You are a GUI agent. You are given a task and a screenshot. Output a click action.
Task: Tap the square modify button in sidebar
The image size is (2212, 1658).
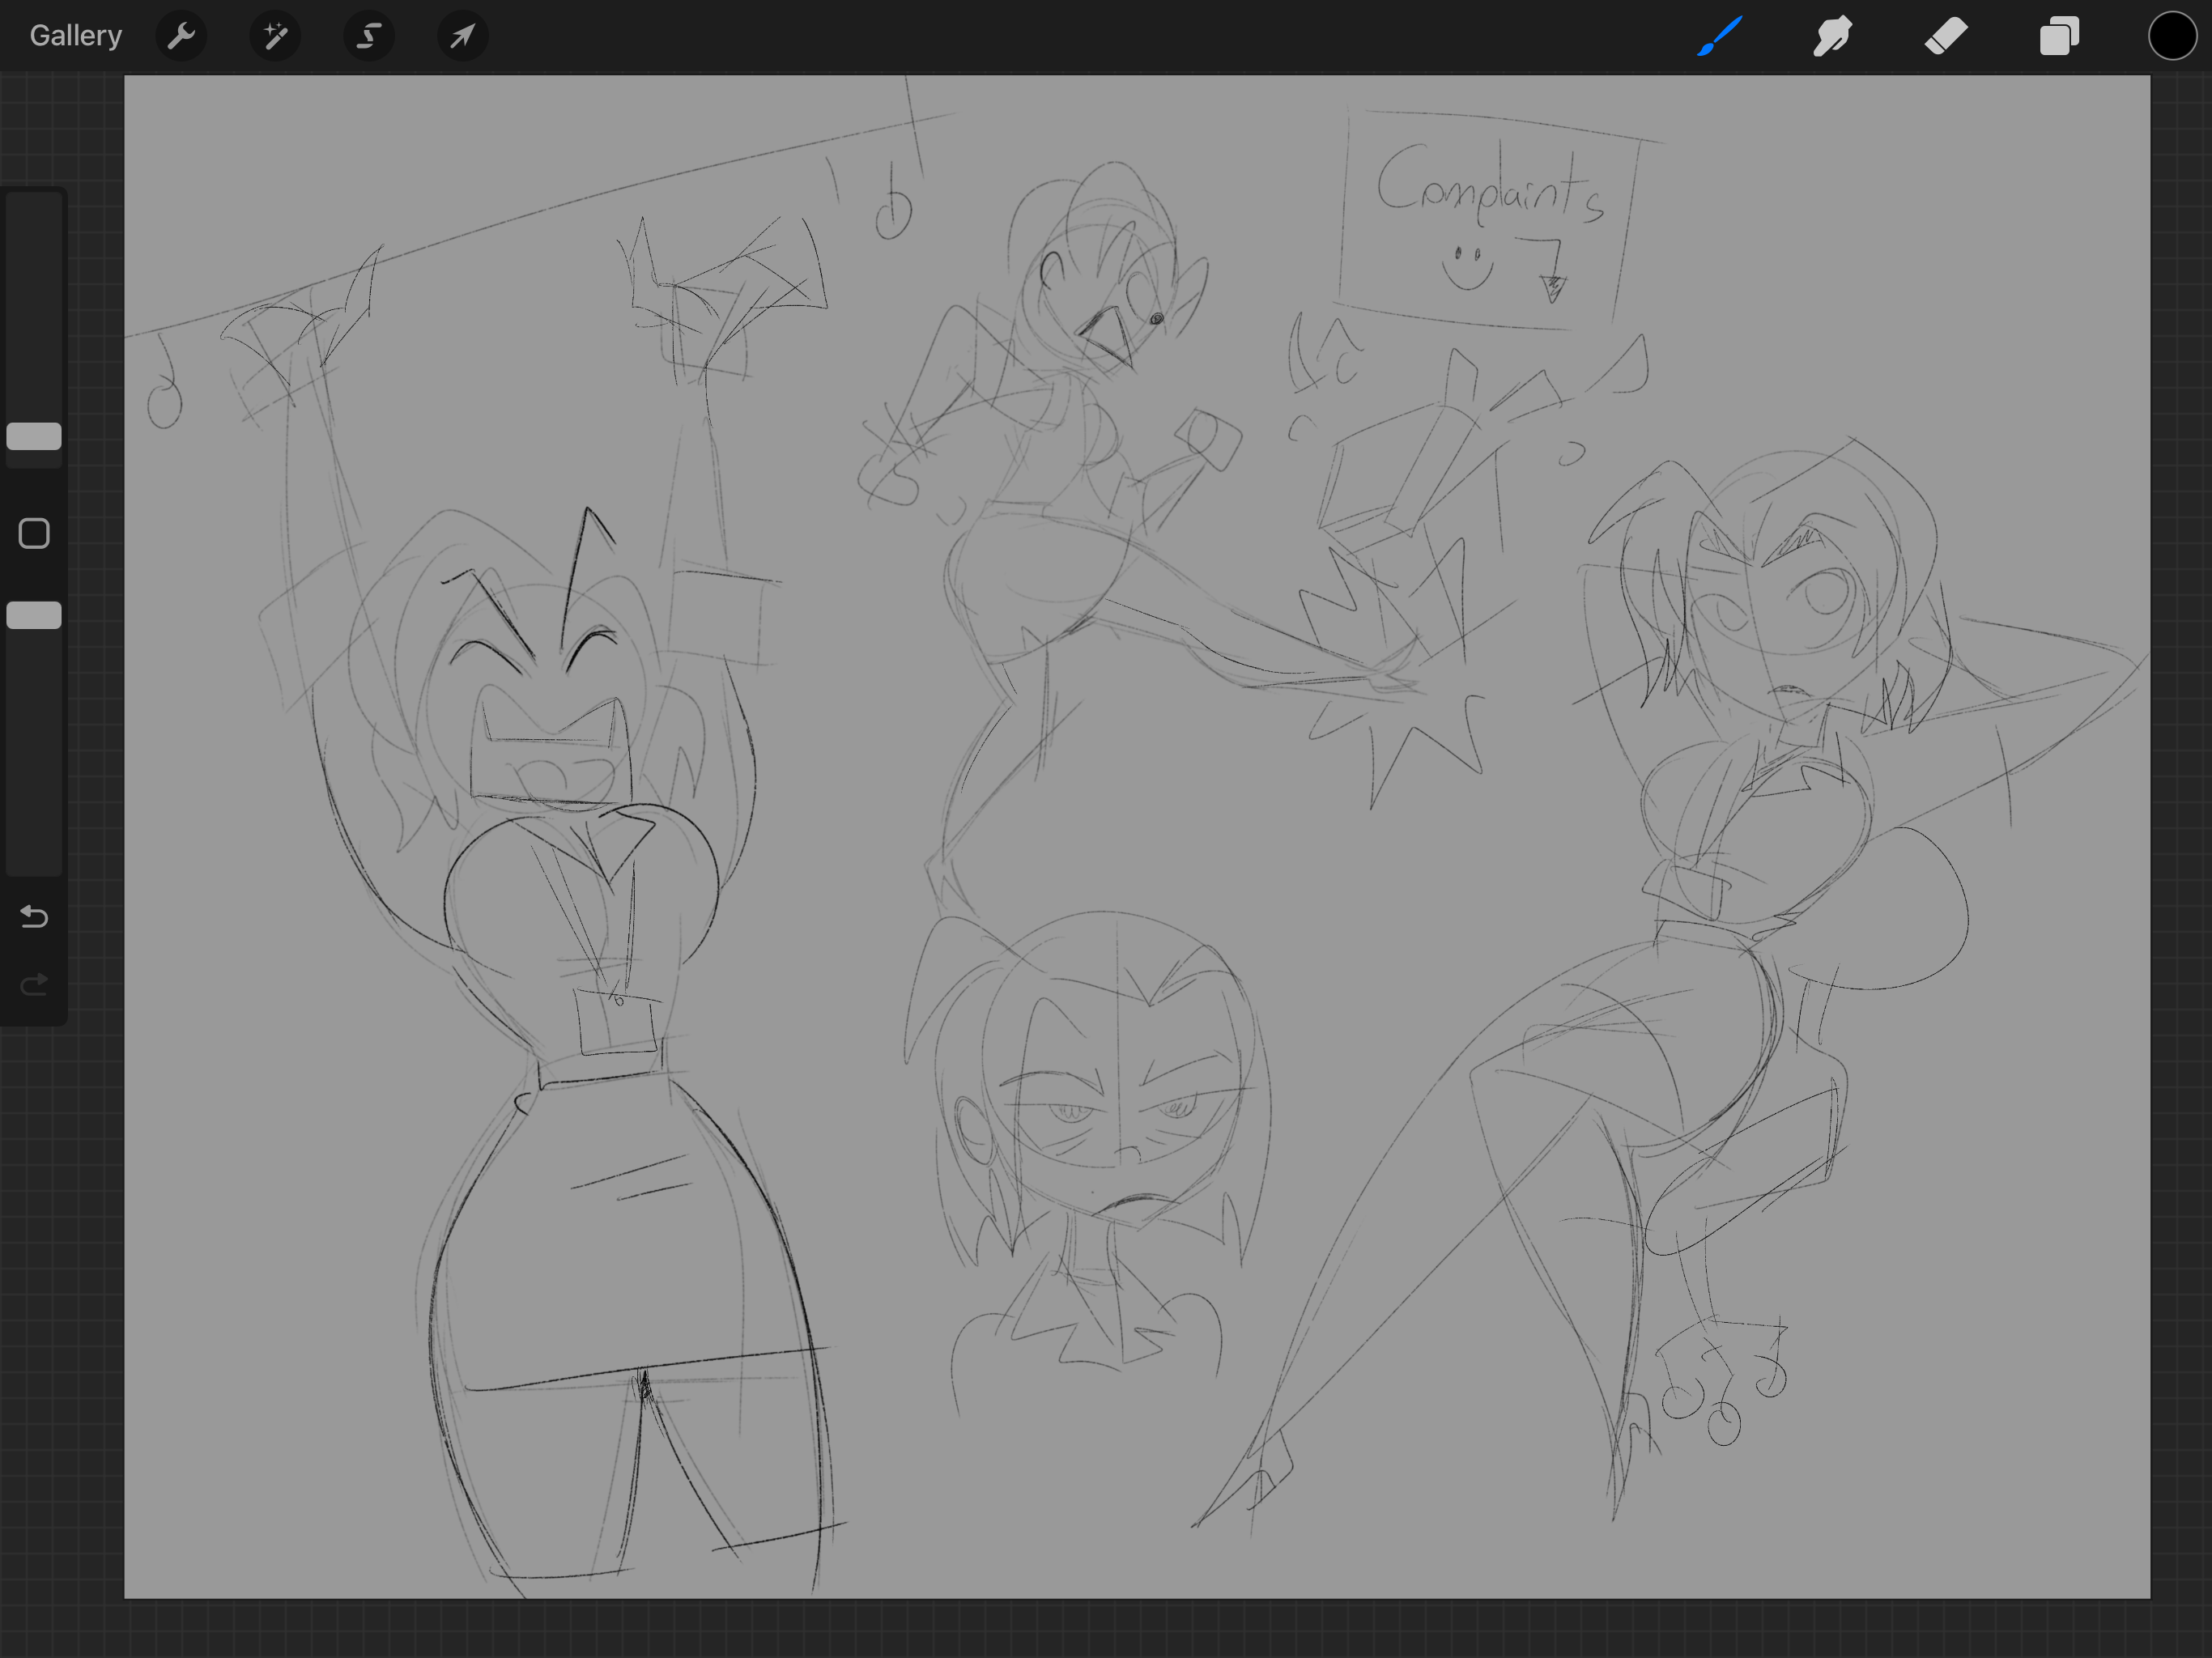tap(34, 533)
